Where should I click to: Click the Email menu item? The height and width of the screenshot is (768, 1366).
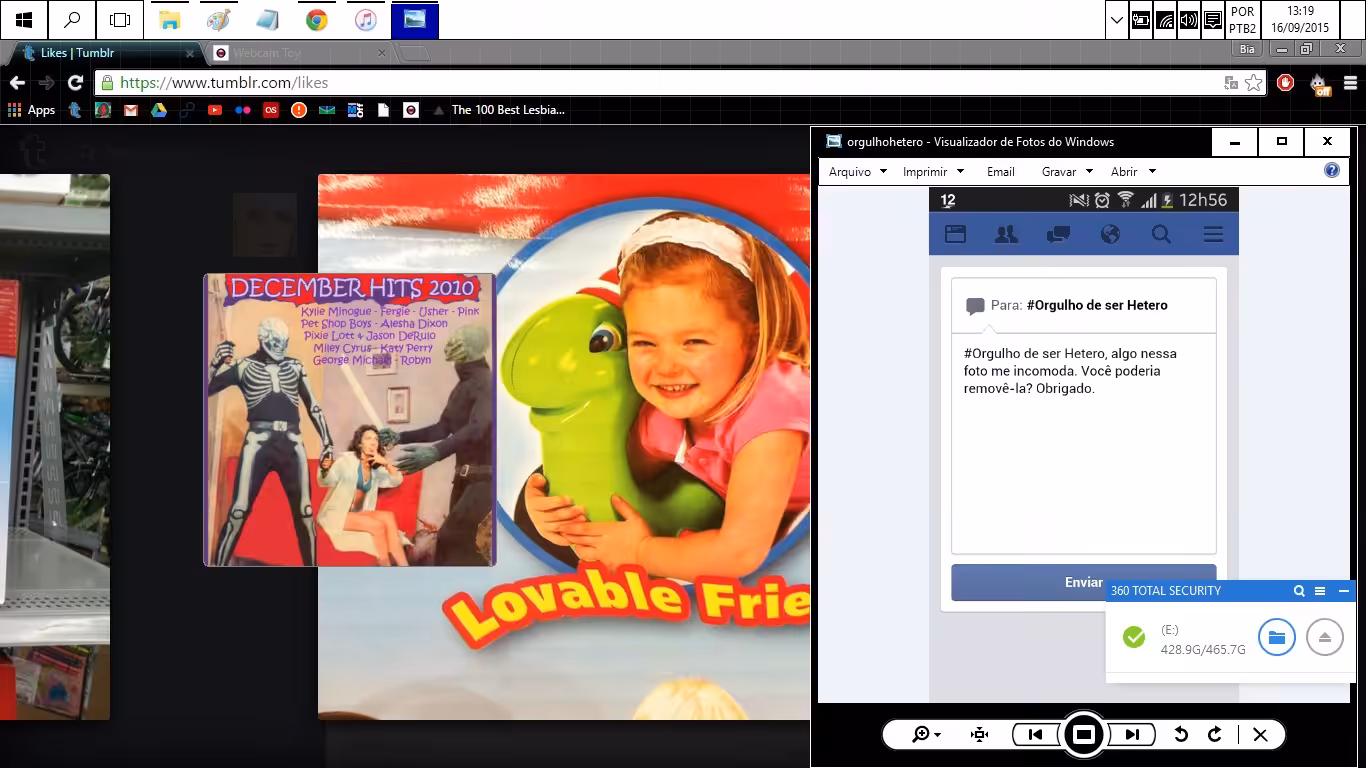pos(1001,172)
